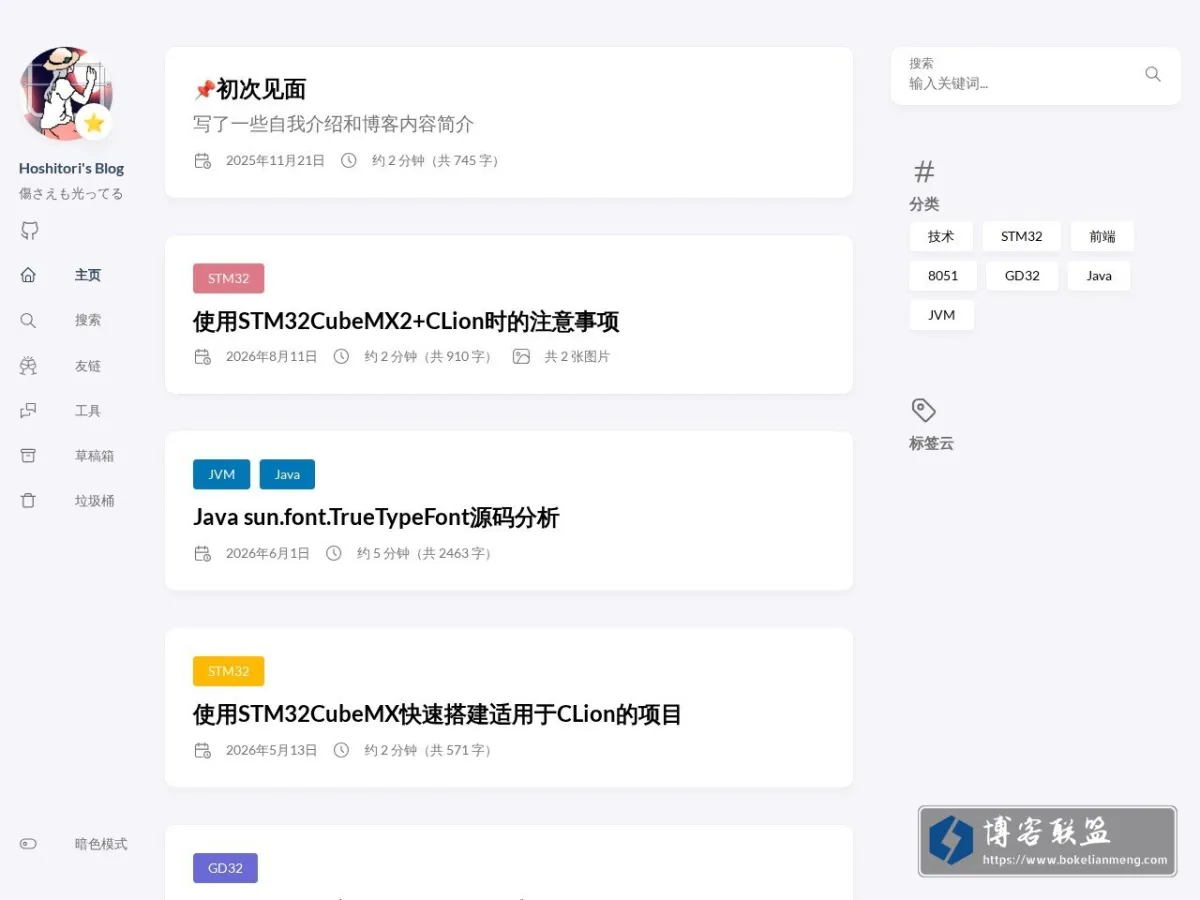Screen dimensions: 1200x900
Task: Open the 草稿箱 menu item
Action: [x=94, y=456]
